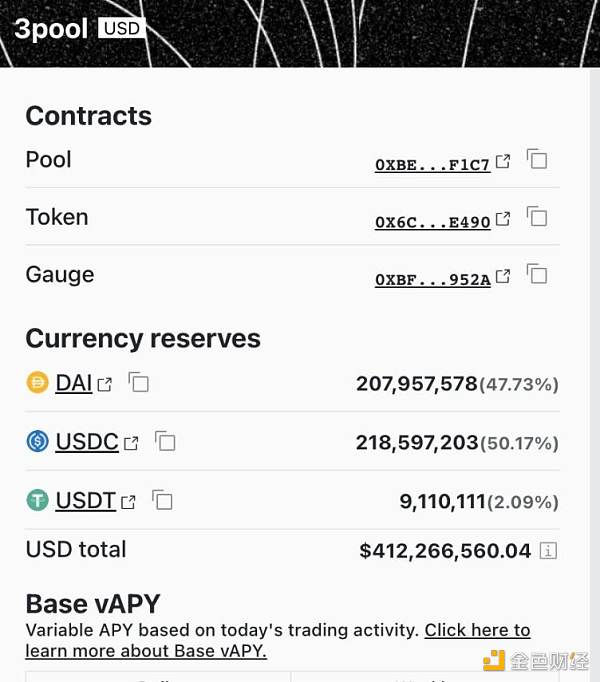Copy the Token contract address
The width and height of the screenshot is (600, 682).
(537, 217)
